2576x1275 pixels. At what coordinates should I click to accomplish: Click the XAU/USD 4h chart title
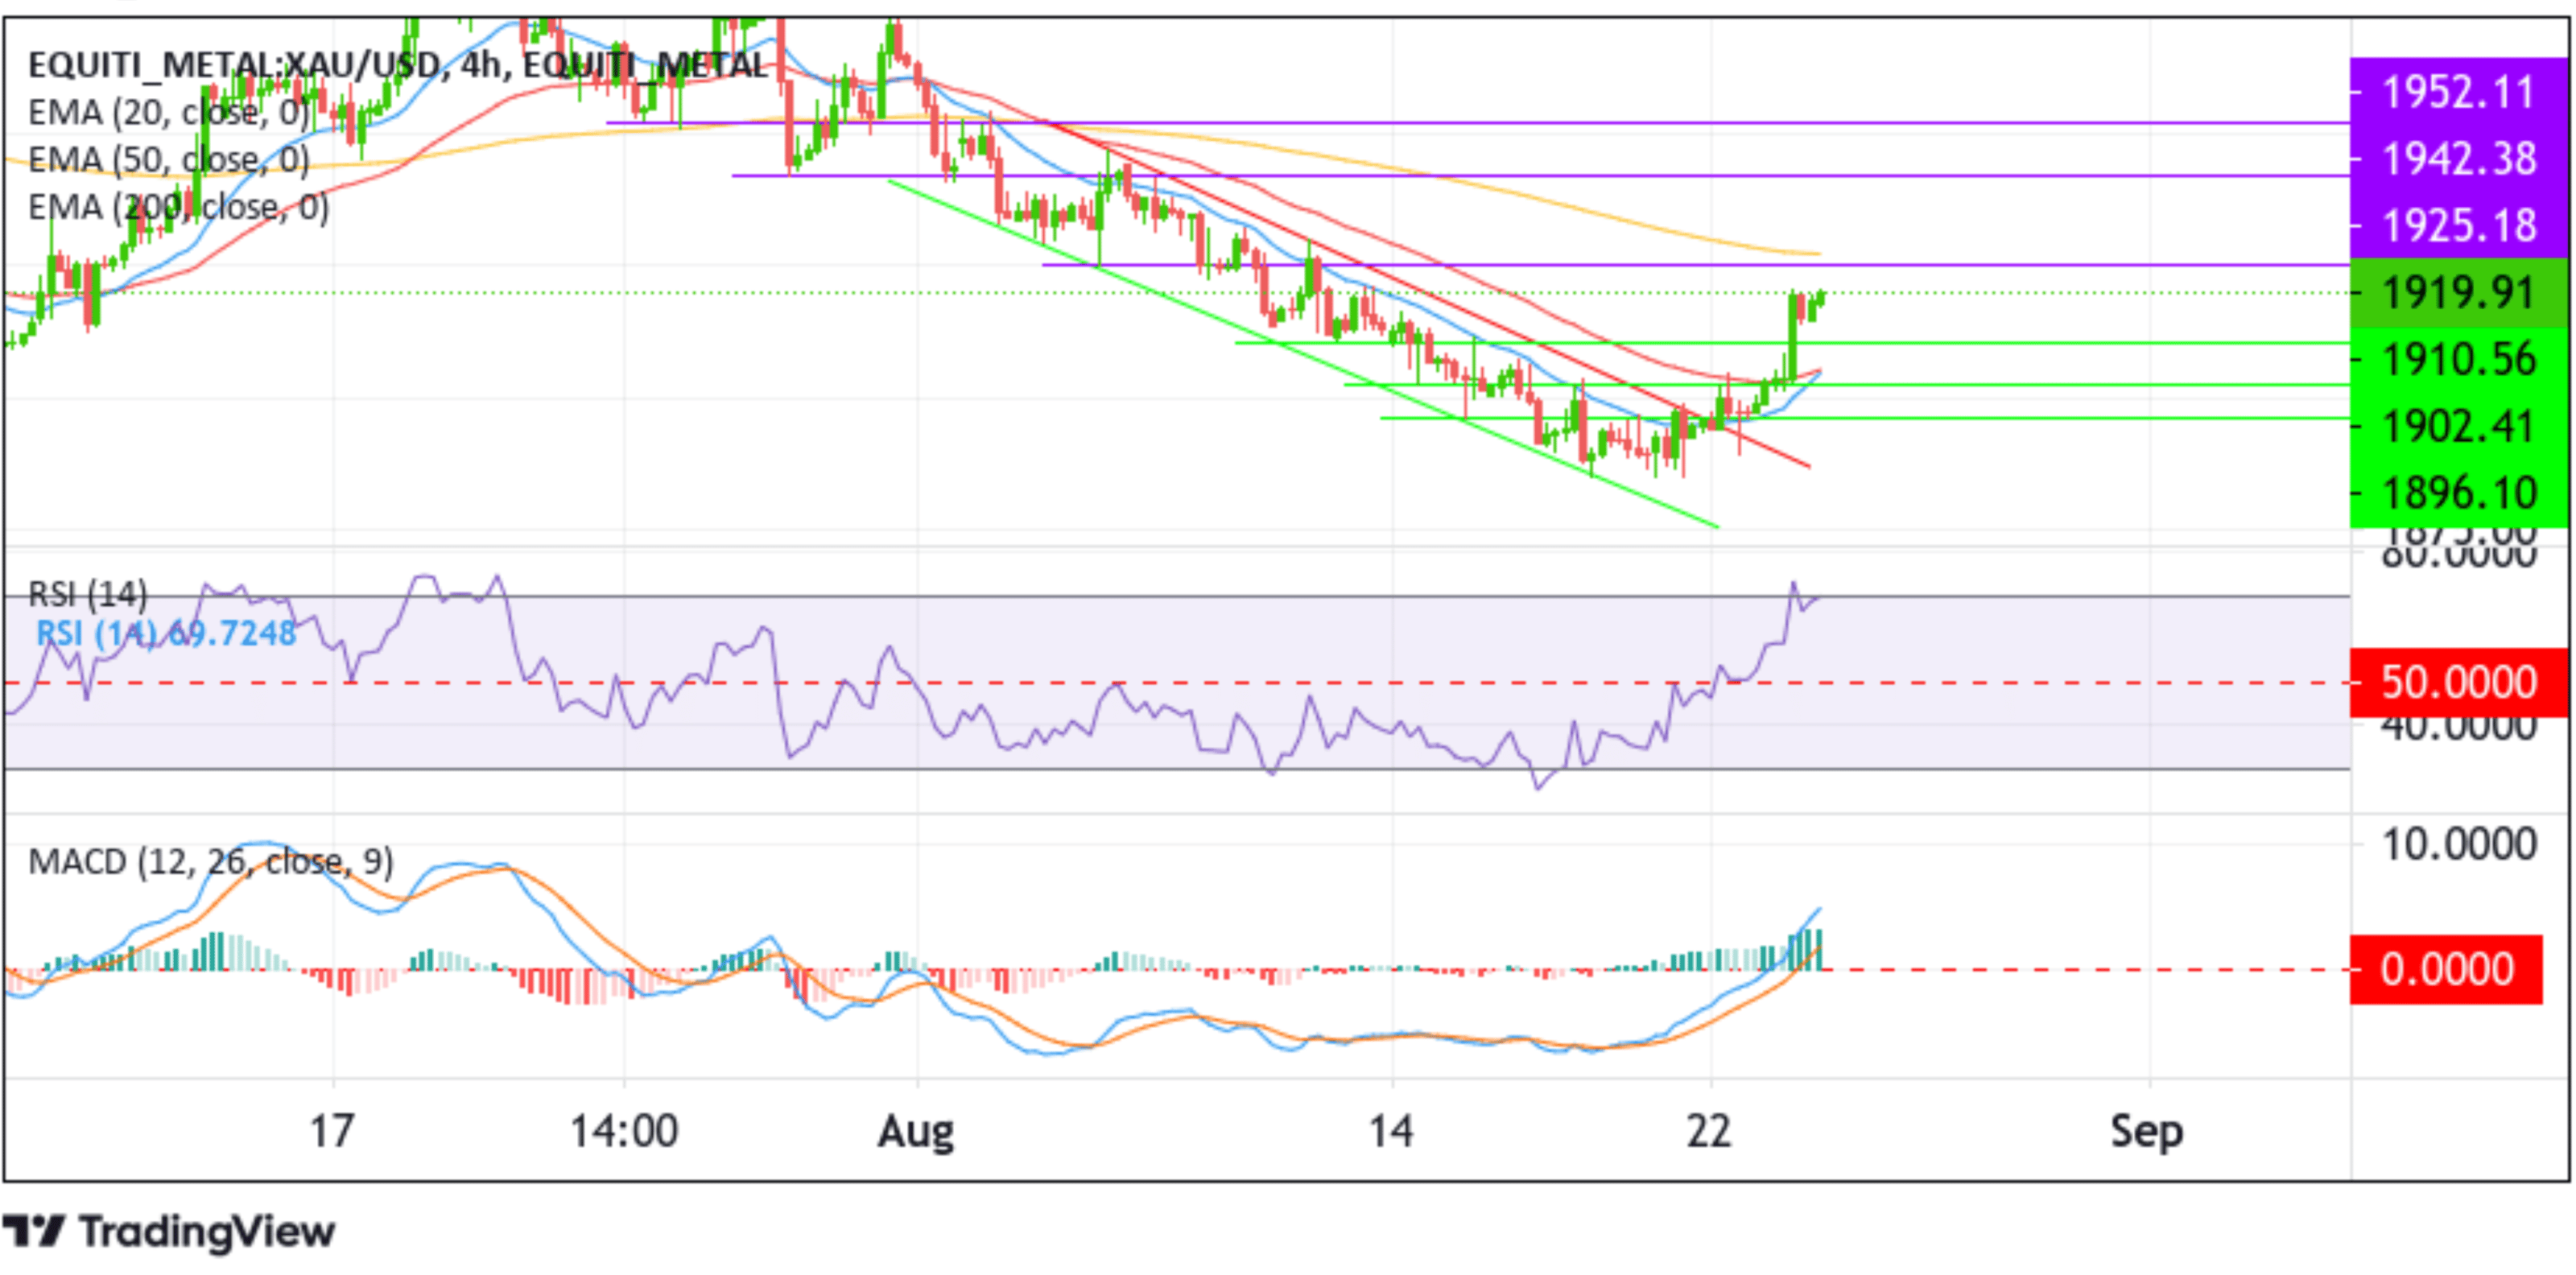(398, 66)
